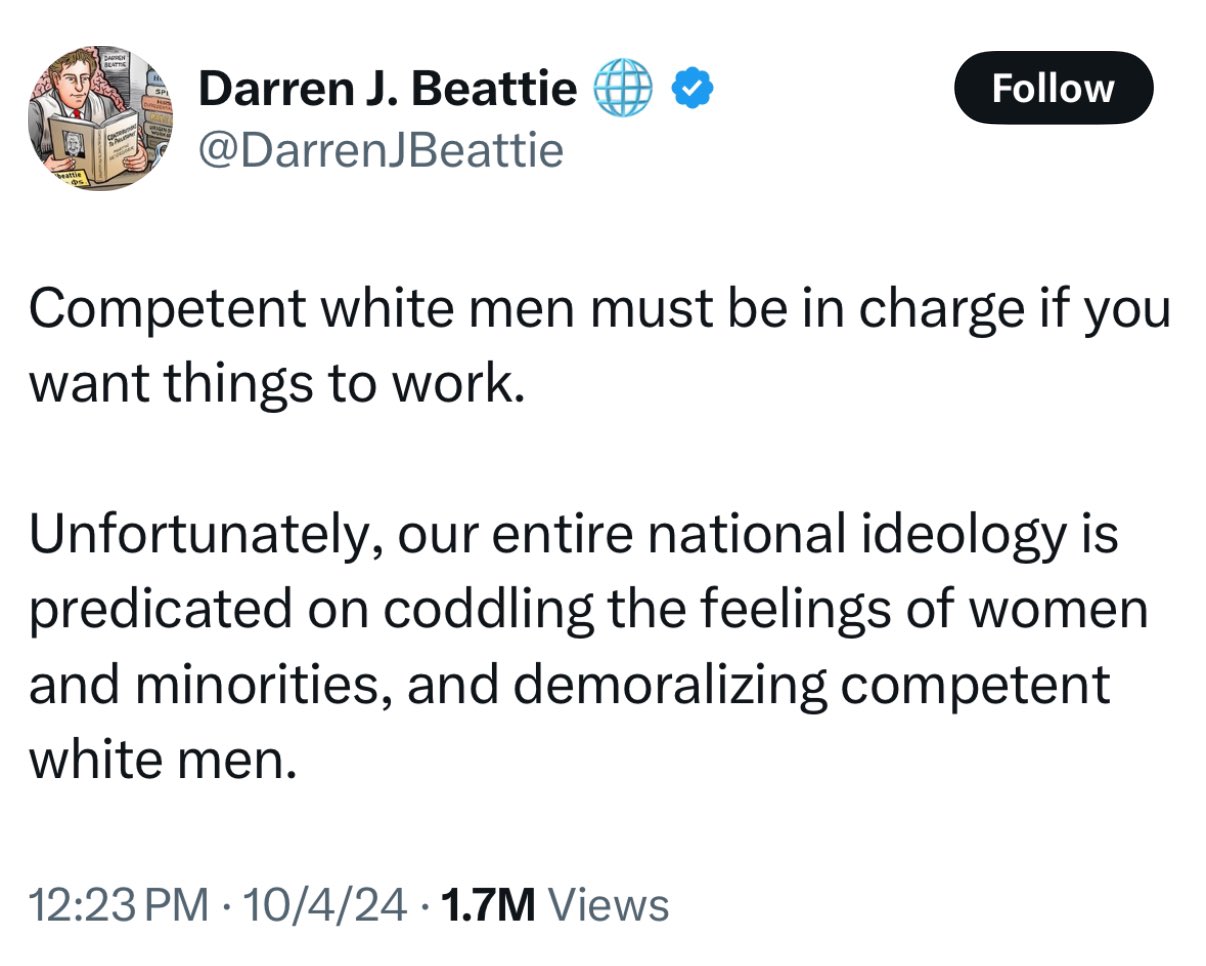The height and width of the screenshot is (966, 1206).
Task: Click the blue verified checkmark badge
Action: 690,91
